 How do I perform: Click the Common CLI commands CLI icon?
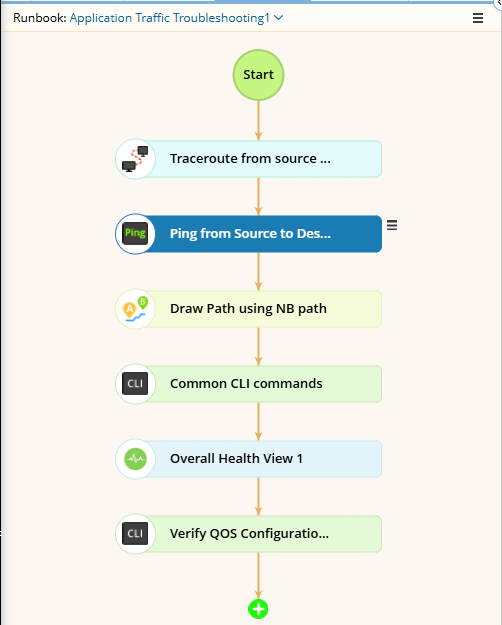point(135,383)
